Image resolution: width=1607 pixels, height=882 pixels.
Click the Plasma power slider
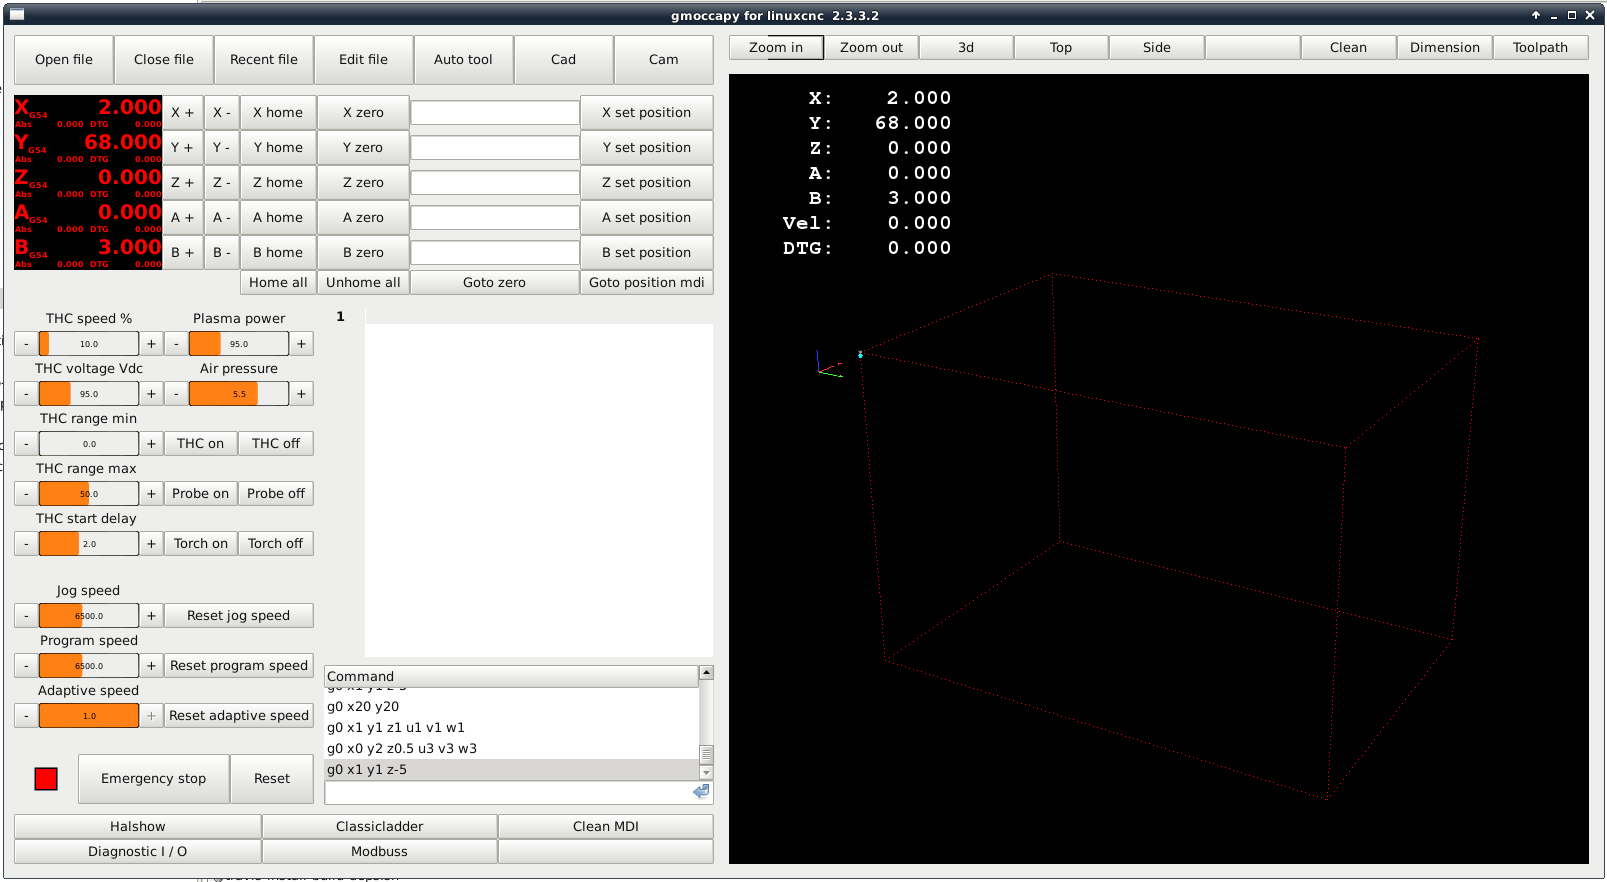coord(239,344)
